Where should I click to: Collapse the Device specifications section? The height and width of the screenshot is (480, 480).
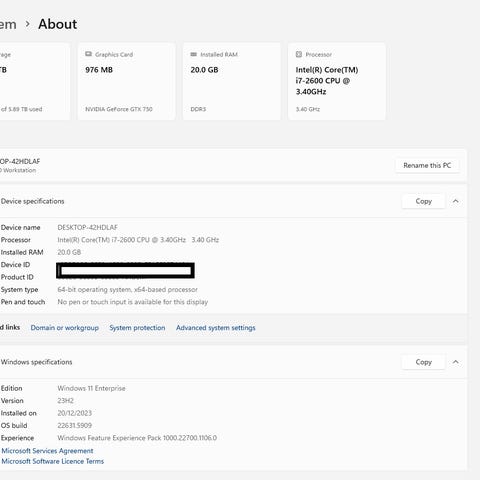(x=456, y=201)
